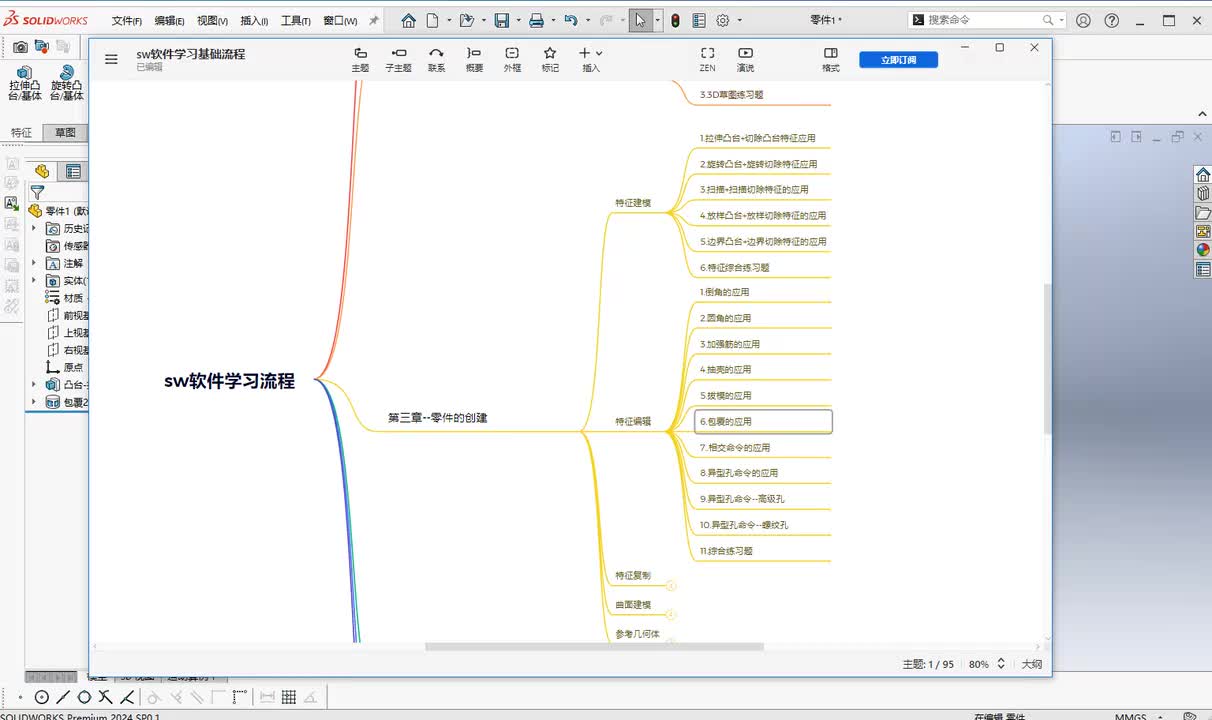Open dropdown arrow next to Print icon

(552, 20)
